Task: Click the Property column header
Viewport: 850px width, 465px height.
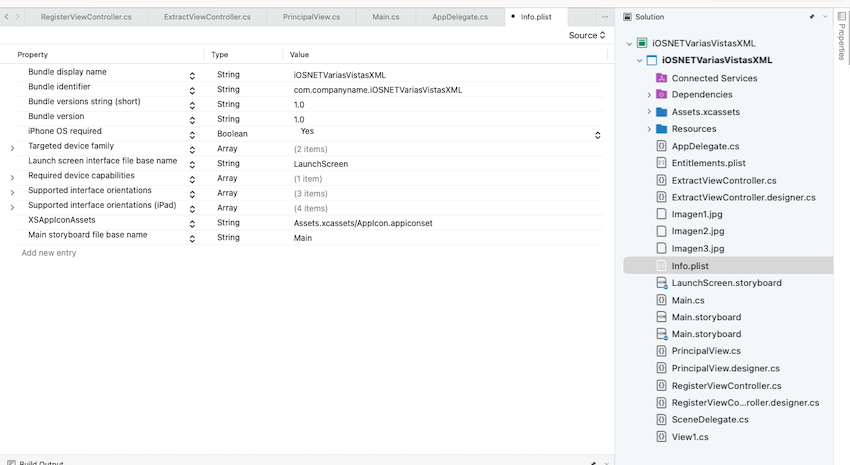Action: click(x=33, y=55)
